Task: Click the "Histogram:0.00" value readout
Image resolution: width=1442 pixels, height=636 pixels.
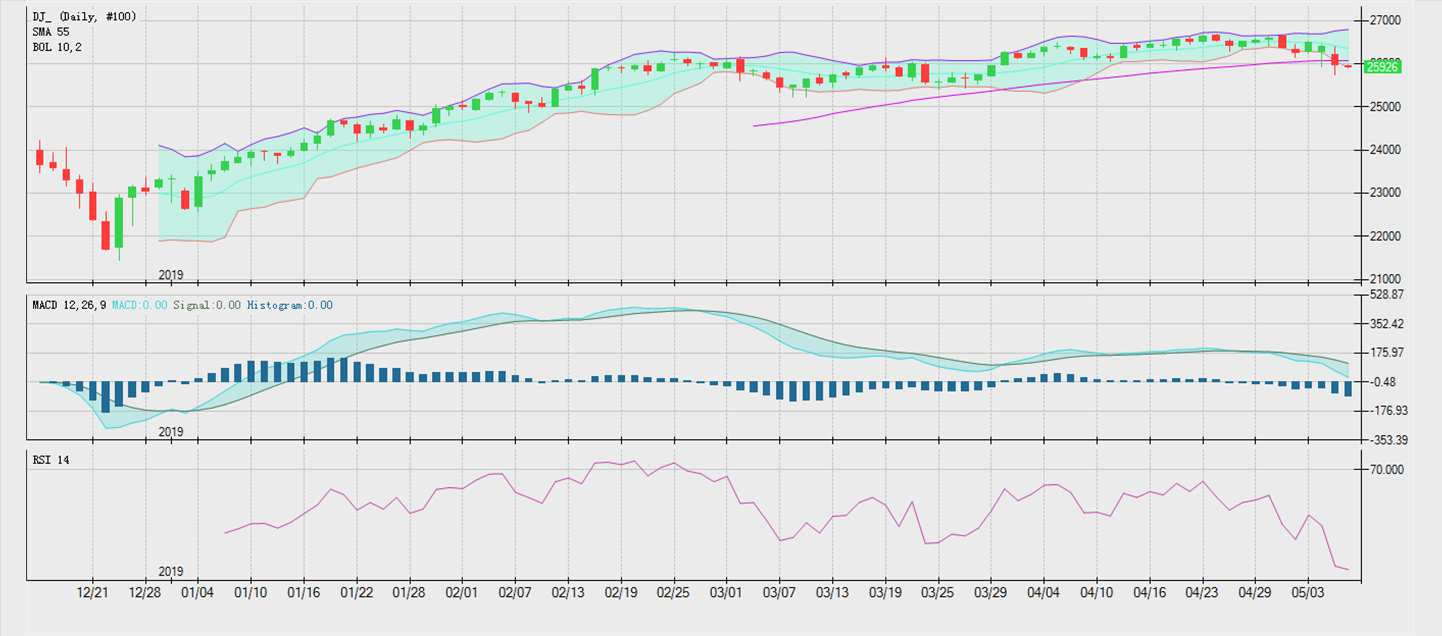Action: (290, 305)
